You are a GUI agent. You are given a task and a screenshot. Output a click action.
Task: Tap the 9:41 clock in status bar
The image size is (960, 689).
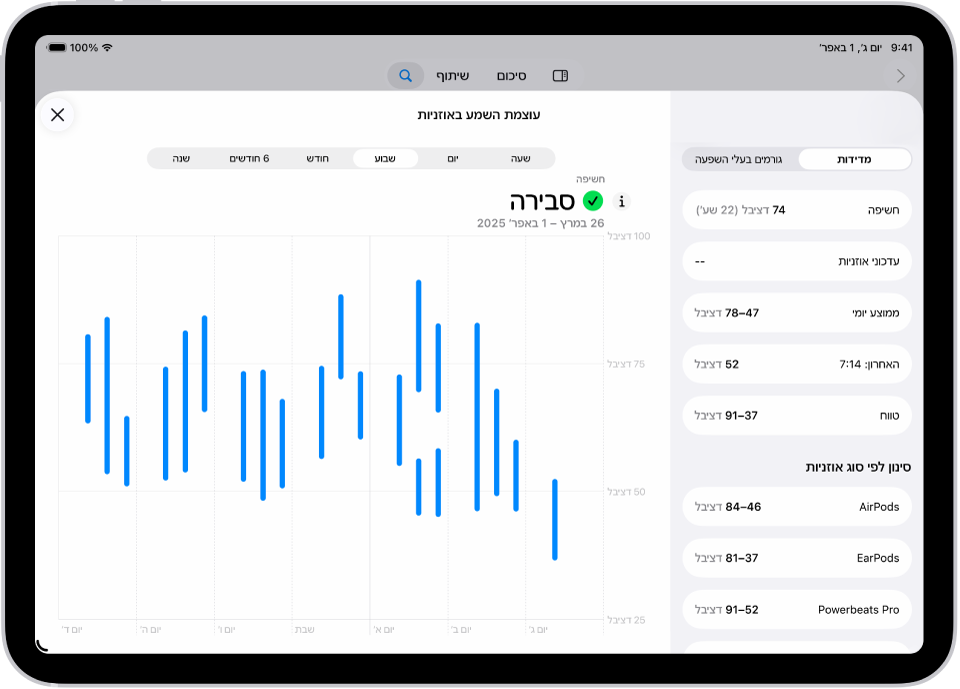pyautogui.click(x=901, y=48)
